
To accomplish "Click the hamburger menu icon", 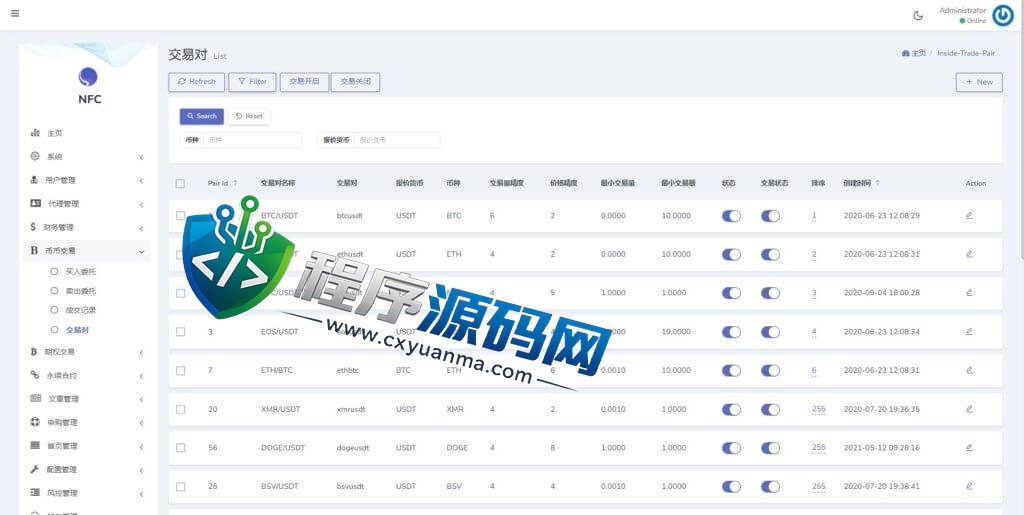I will pyautogui.click(x=15, y=13).
